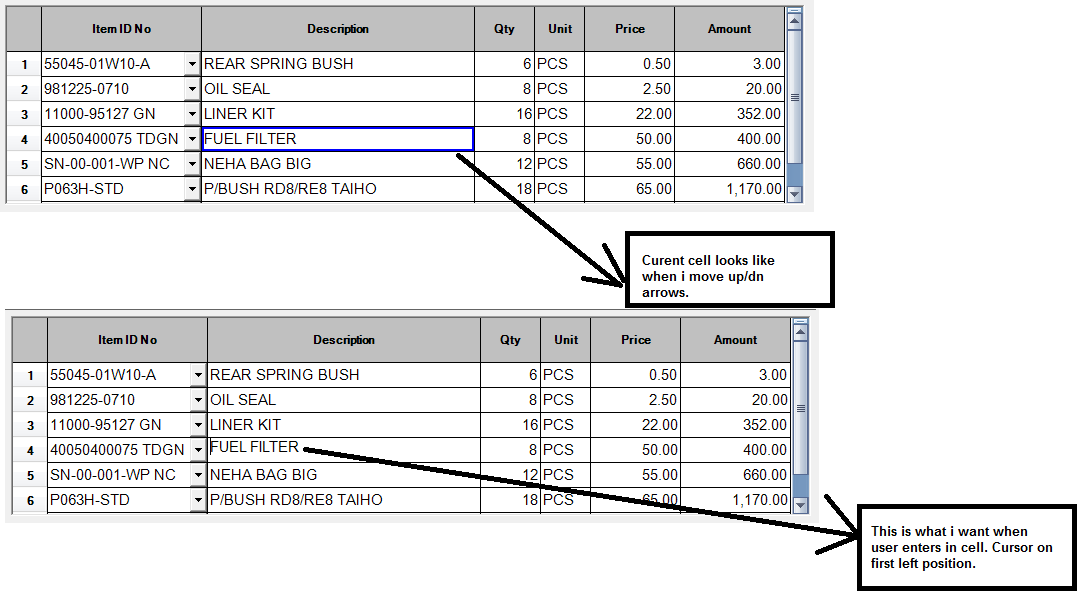Viewport: 1084px width, 601px height.
Task: Select the 0.50 price cell in lower grid
Action: pos(636,376)
